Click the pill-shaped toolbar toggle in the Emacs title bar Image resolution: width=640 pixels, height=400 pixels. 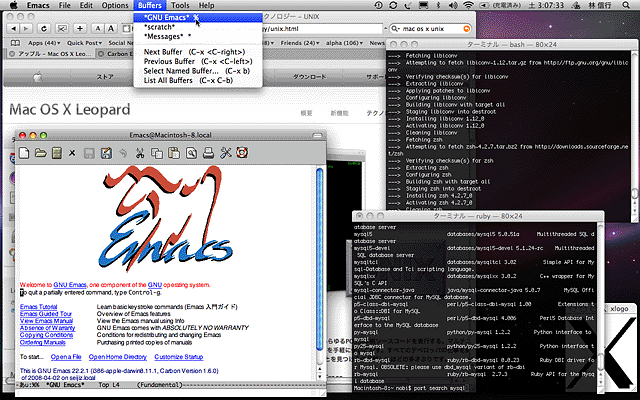tap(317, 136)
